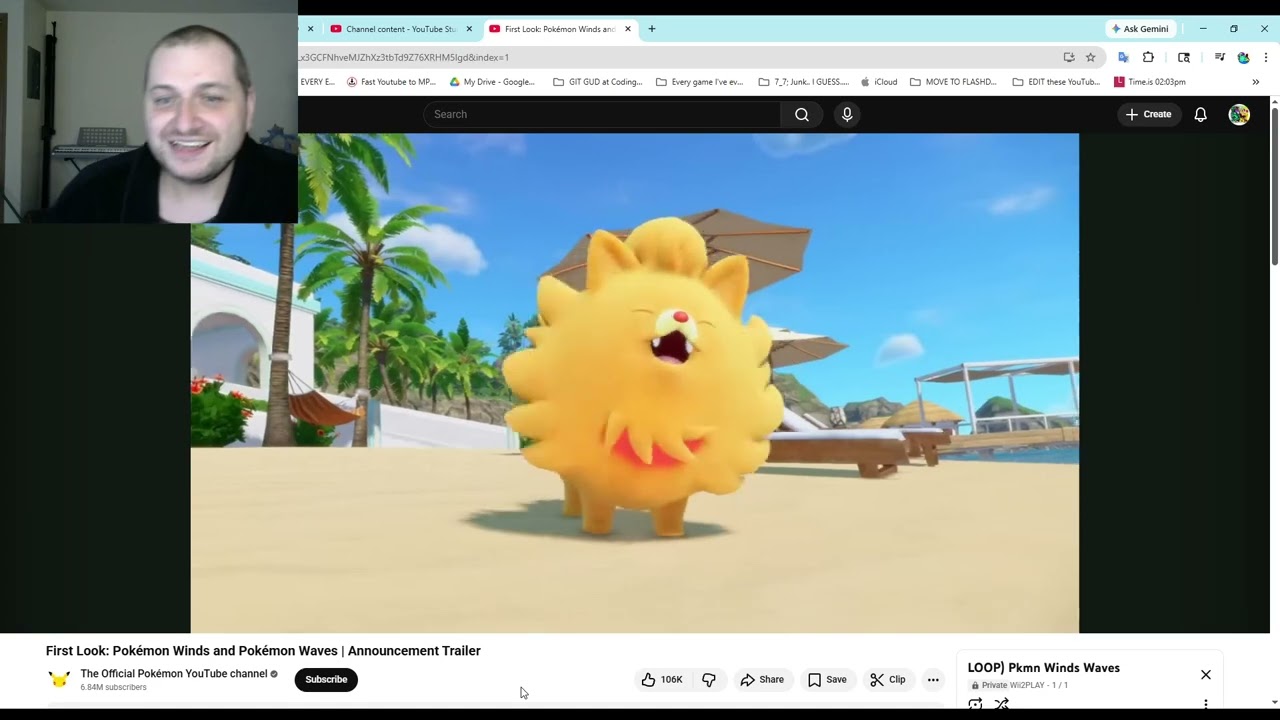
Task: Focus the YouTube Search input field
Action: [601, 114]
